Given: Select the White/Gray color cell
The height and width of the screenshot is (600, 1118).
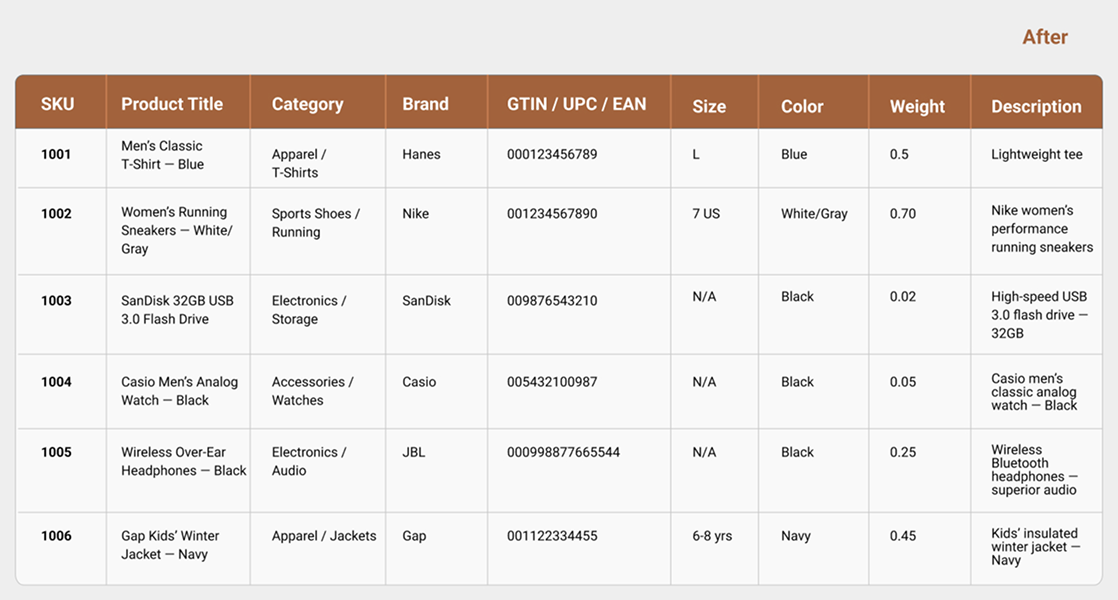Looking at the screenshot, I should 814,213.
